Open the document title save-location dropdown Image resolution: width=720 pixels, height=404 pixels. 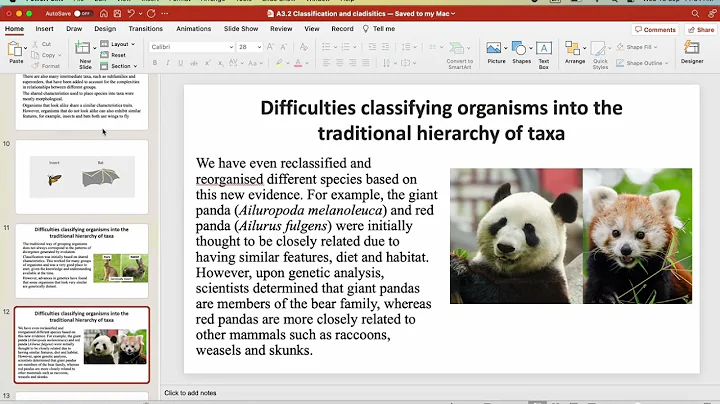click(x=453, y=14)
